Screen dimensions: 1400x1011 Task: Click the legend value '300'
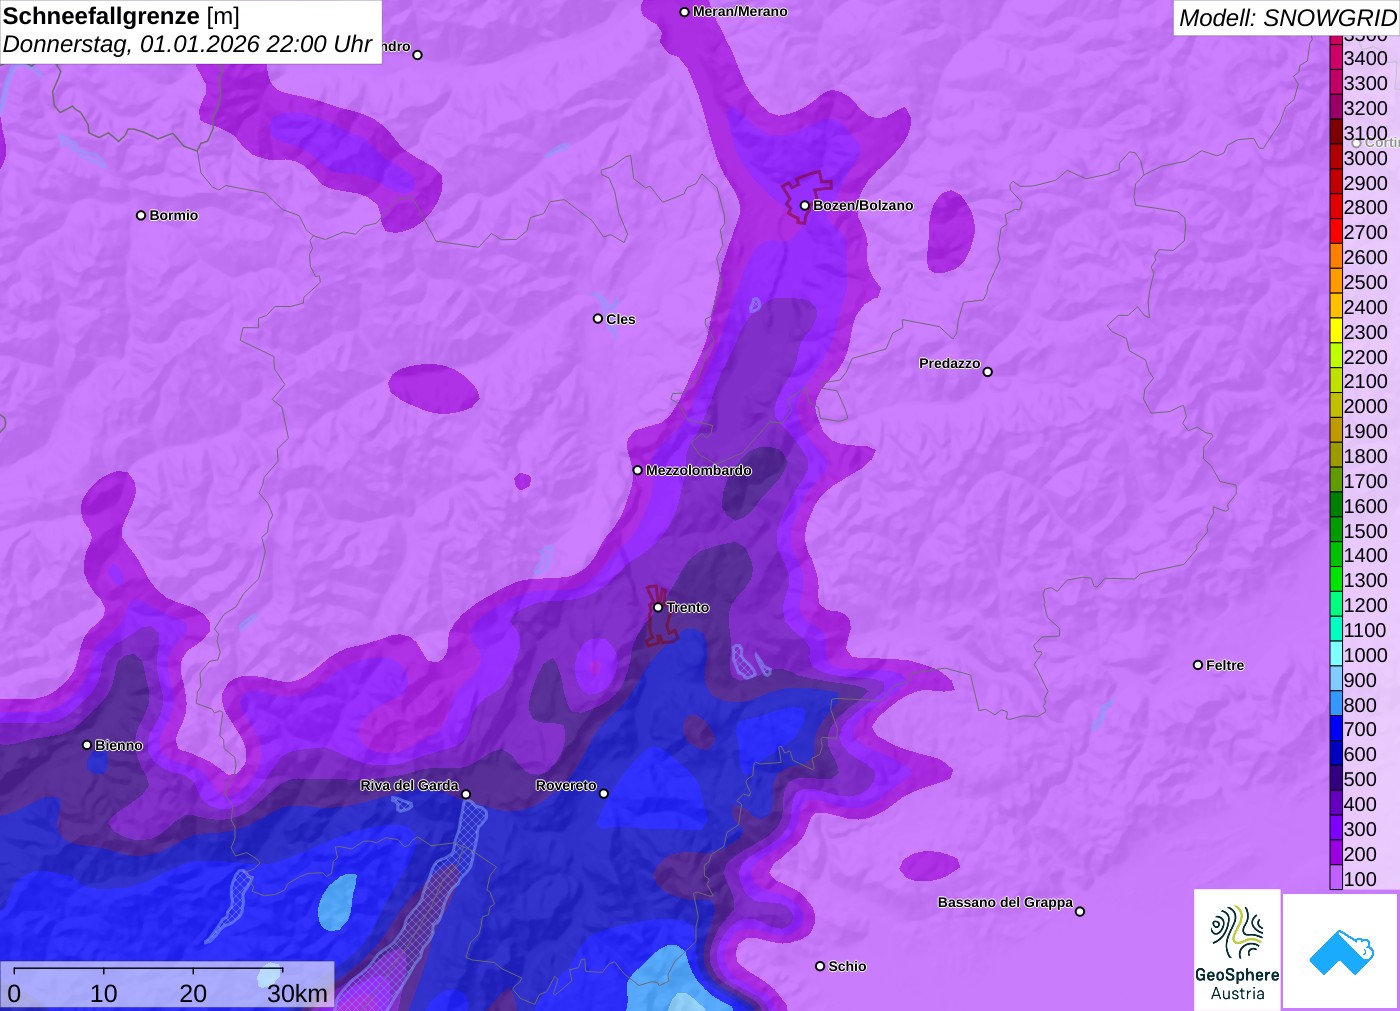(x=1360, y=829)
